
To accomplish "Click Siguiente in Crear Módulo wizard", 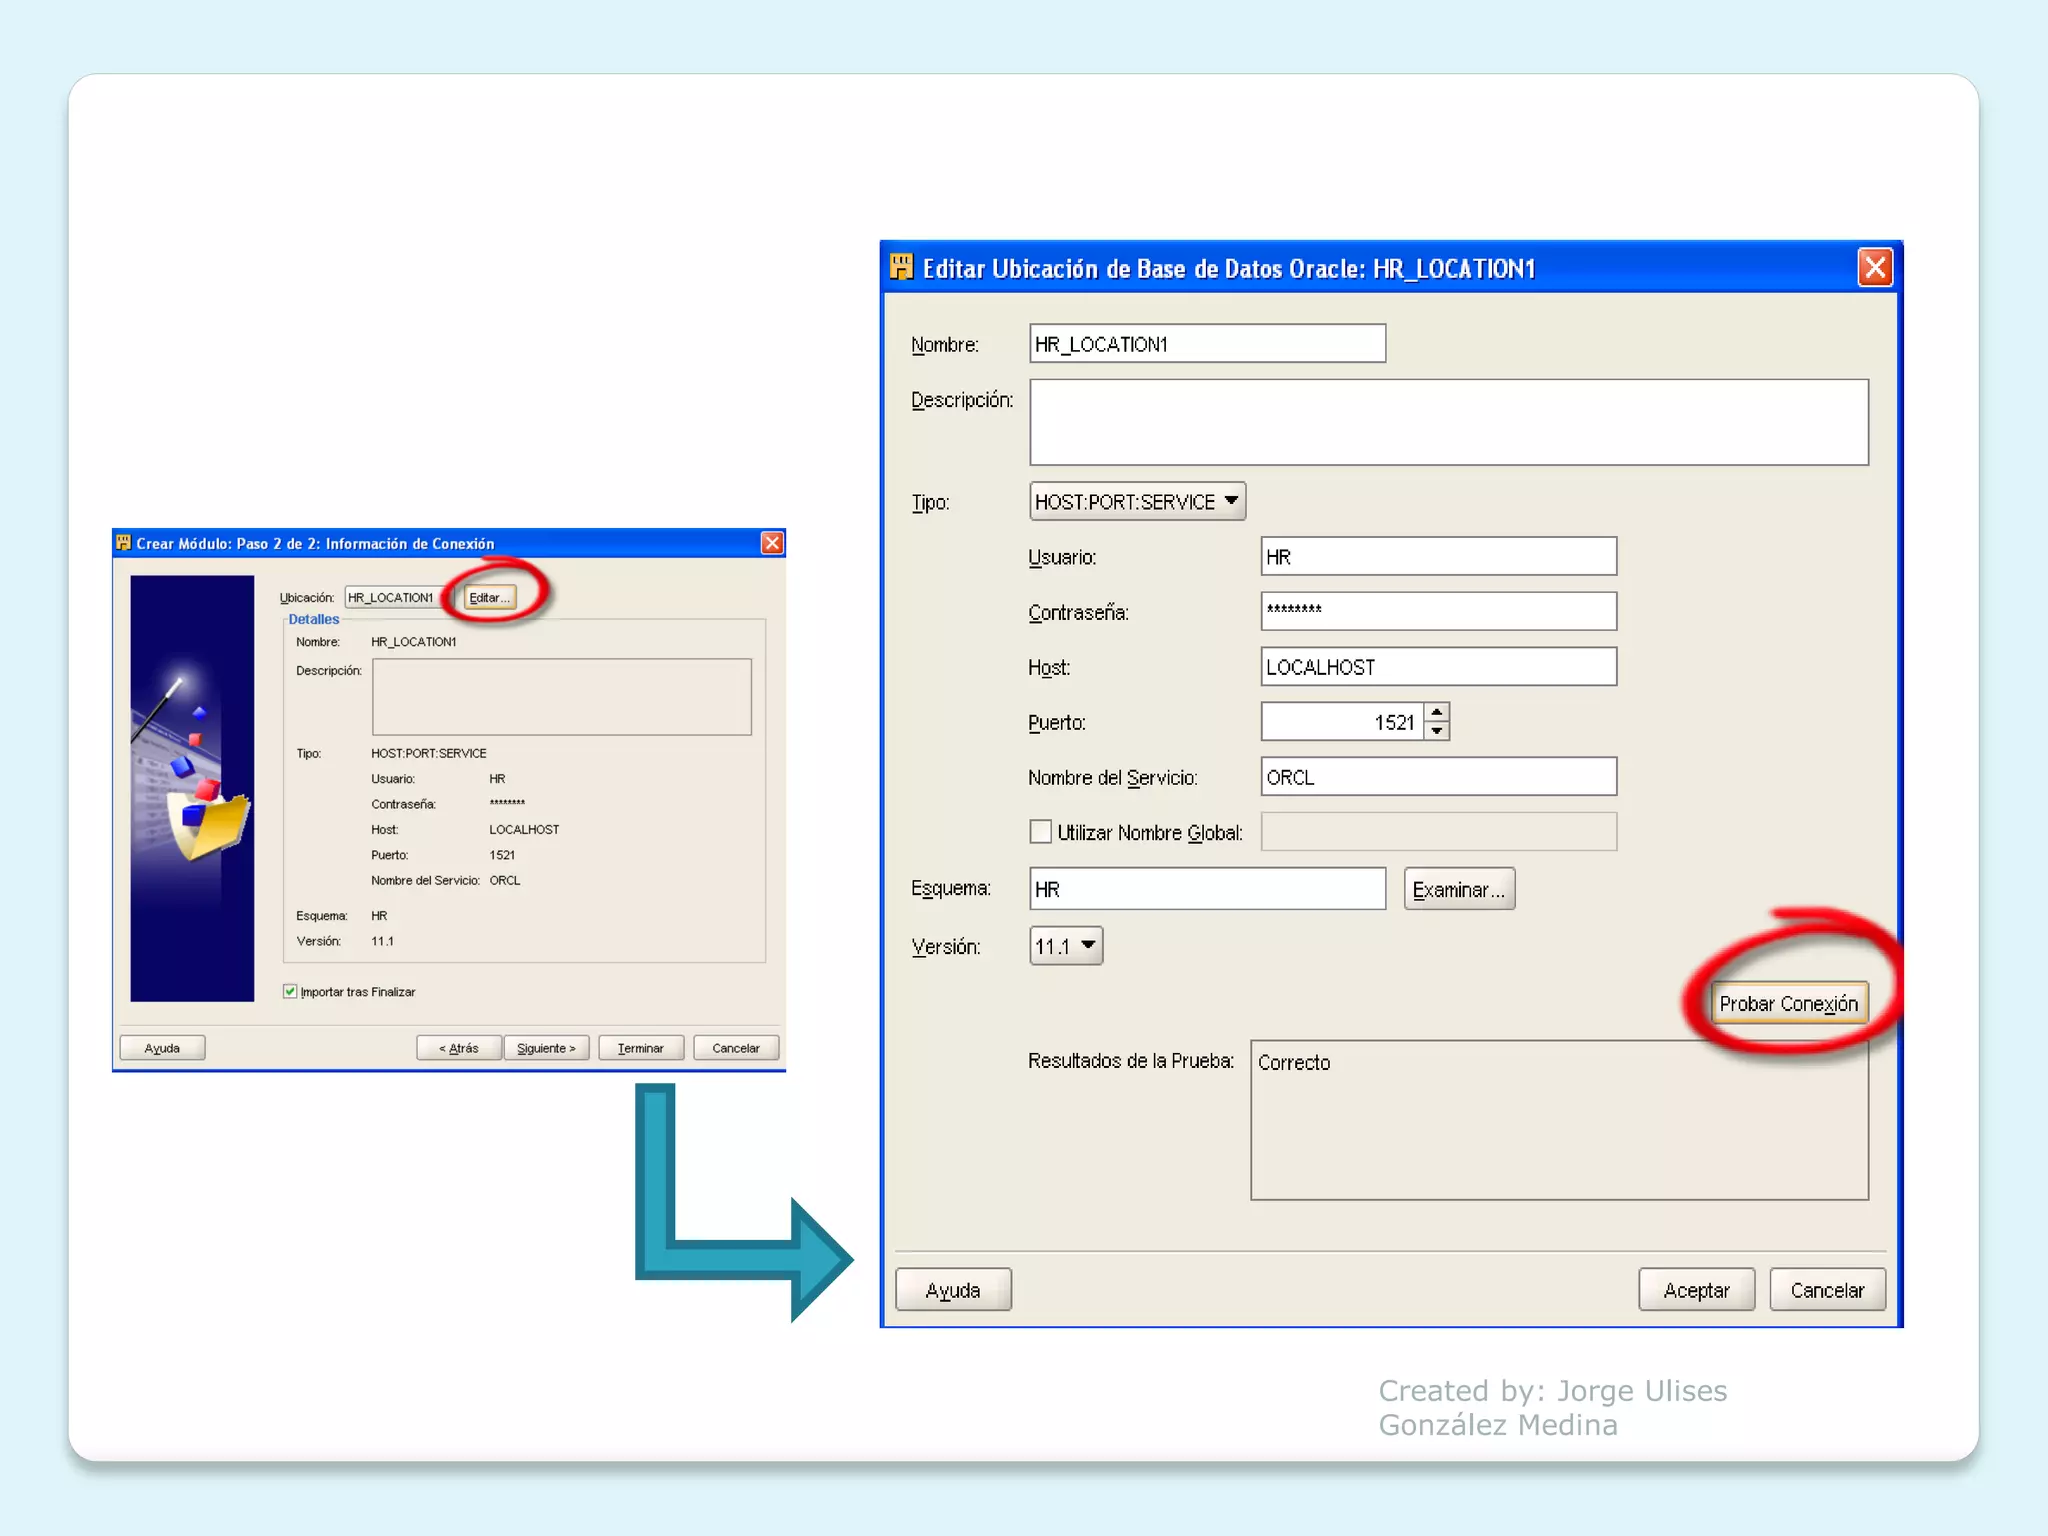I will pyautogui.click(x=546, y=1048).
